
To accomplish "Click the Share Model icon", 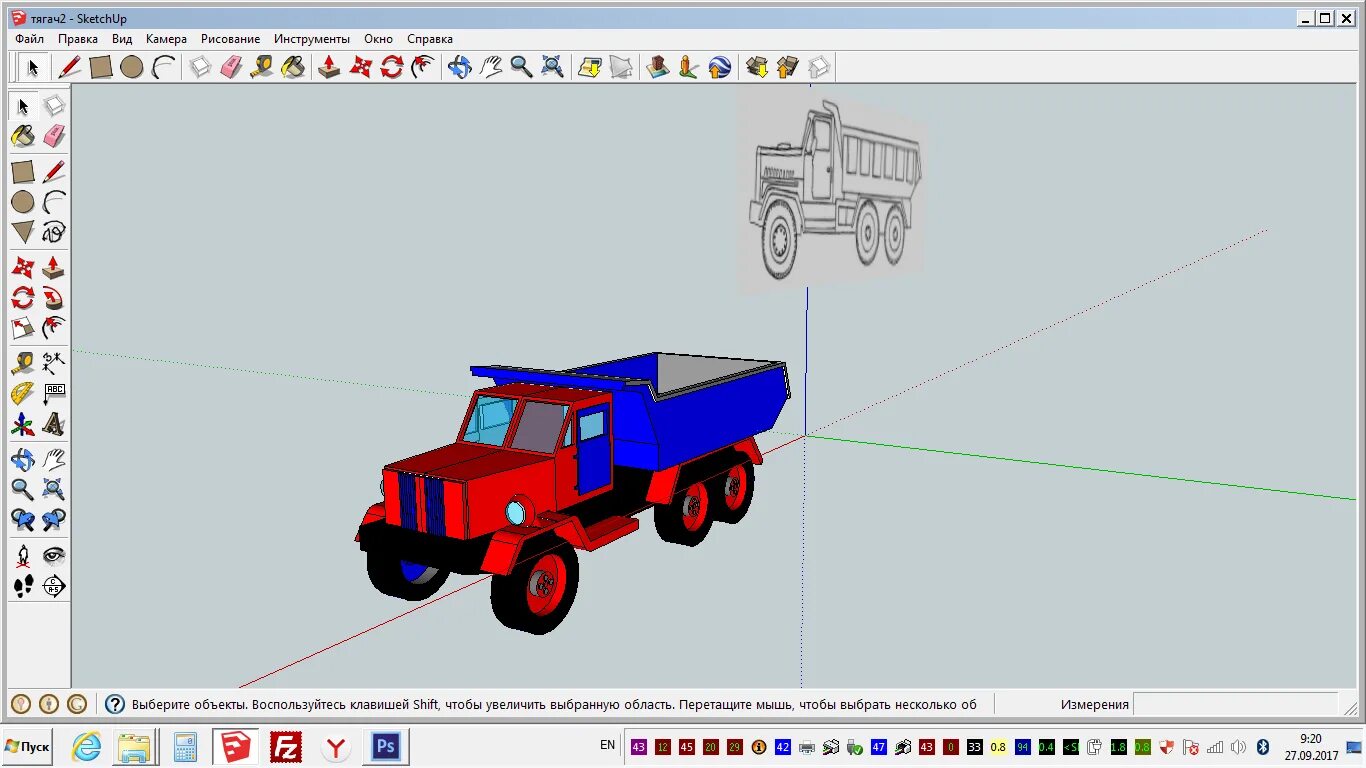I will pyautogui.click(x=788, y=67).
